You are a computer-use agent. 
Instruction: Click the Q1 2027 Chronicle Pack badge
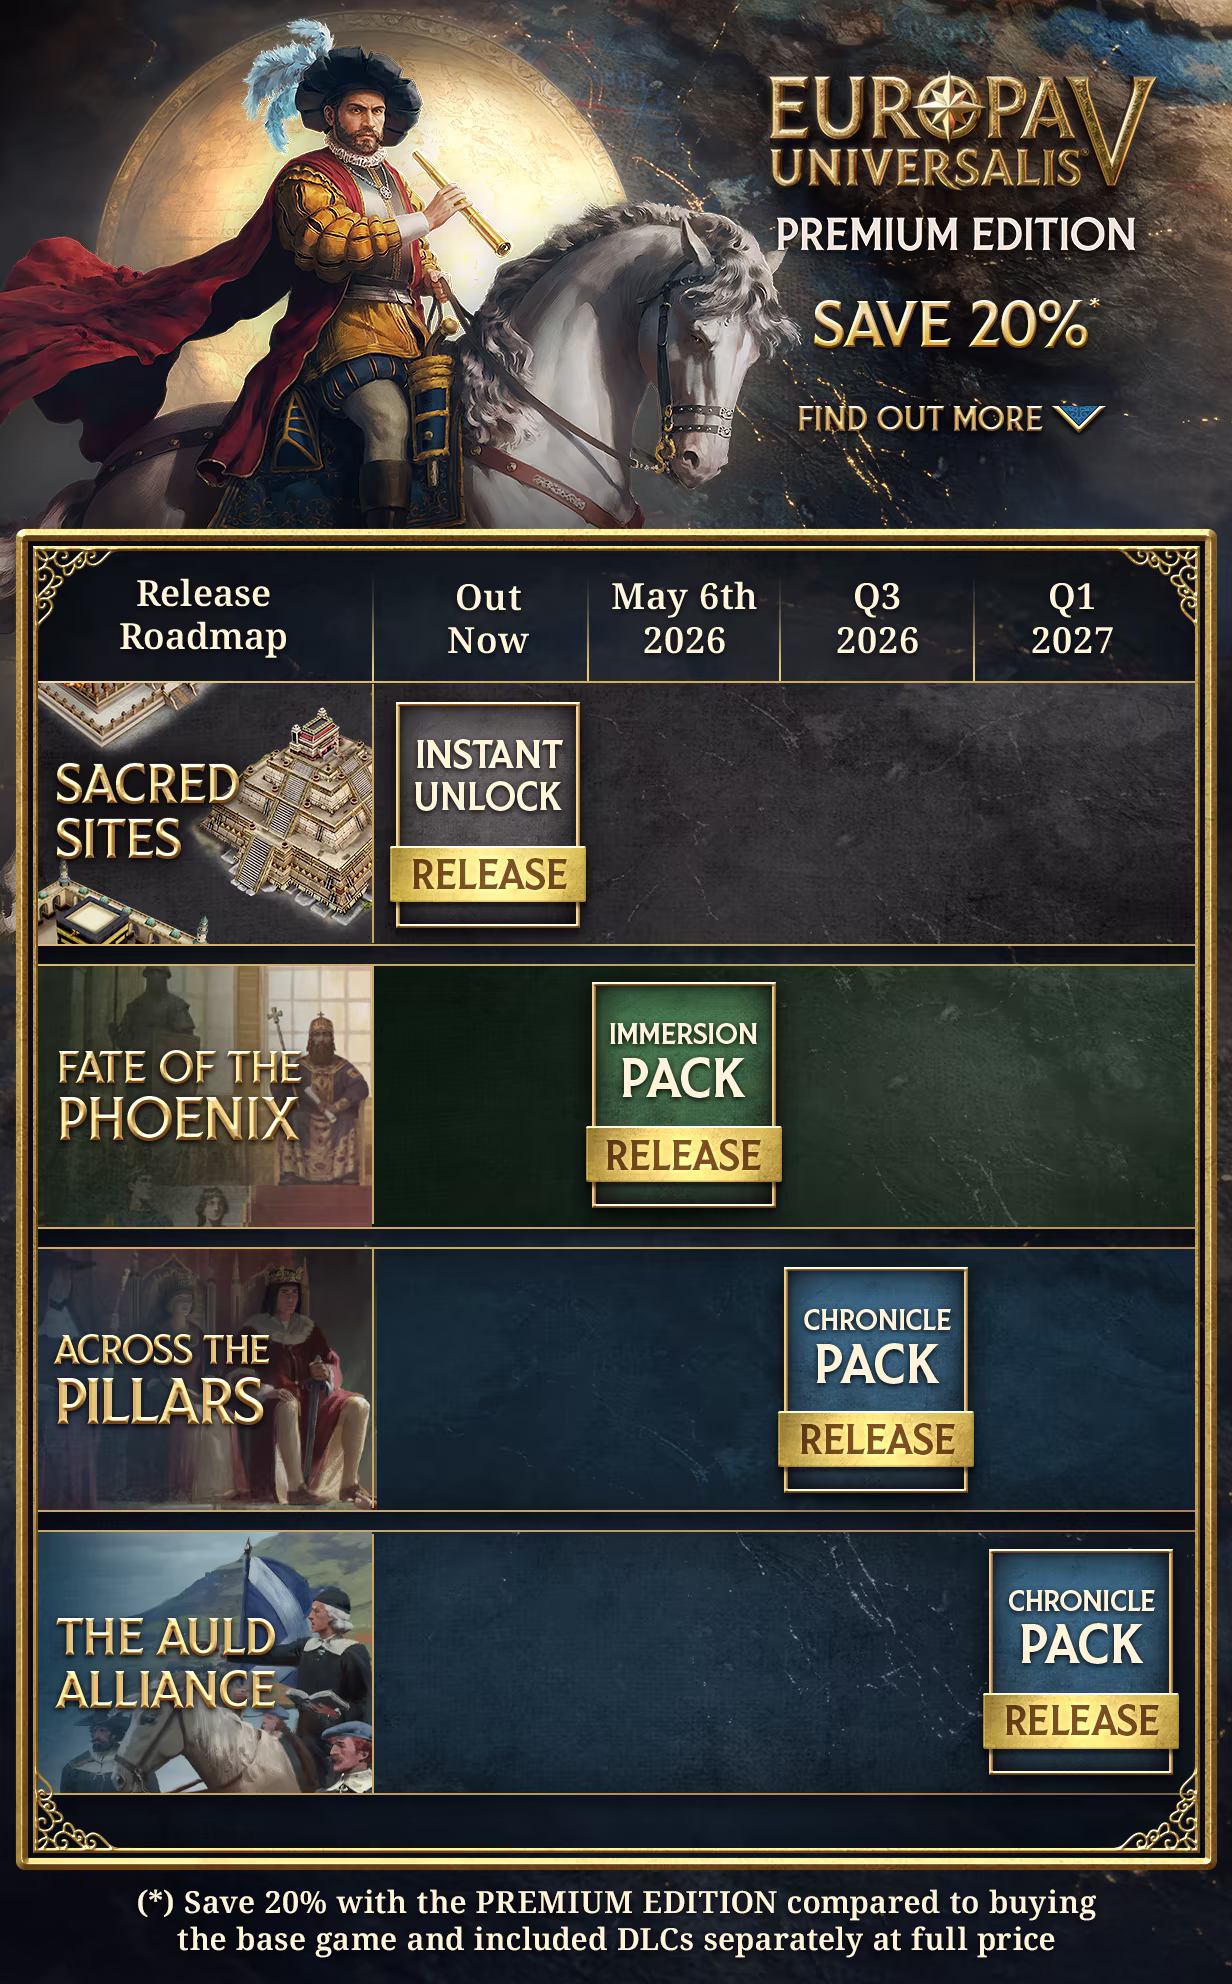coord(1081,1661)
